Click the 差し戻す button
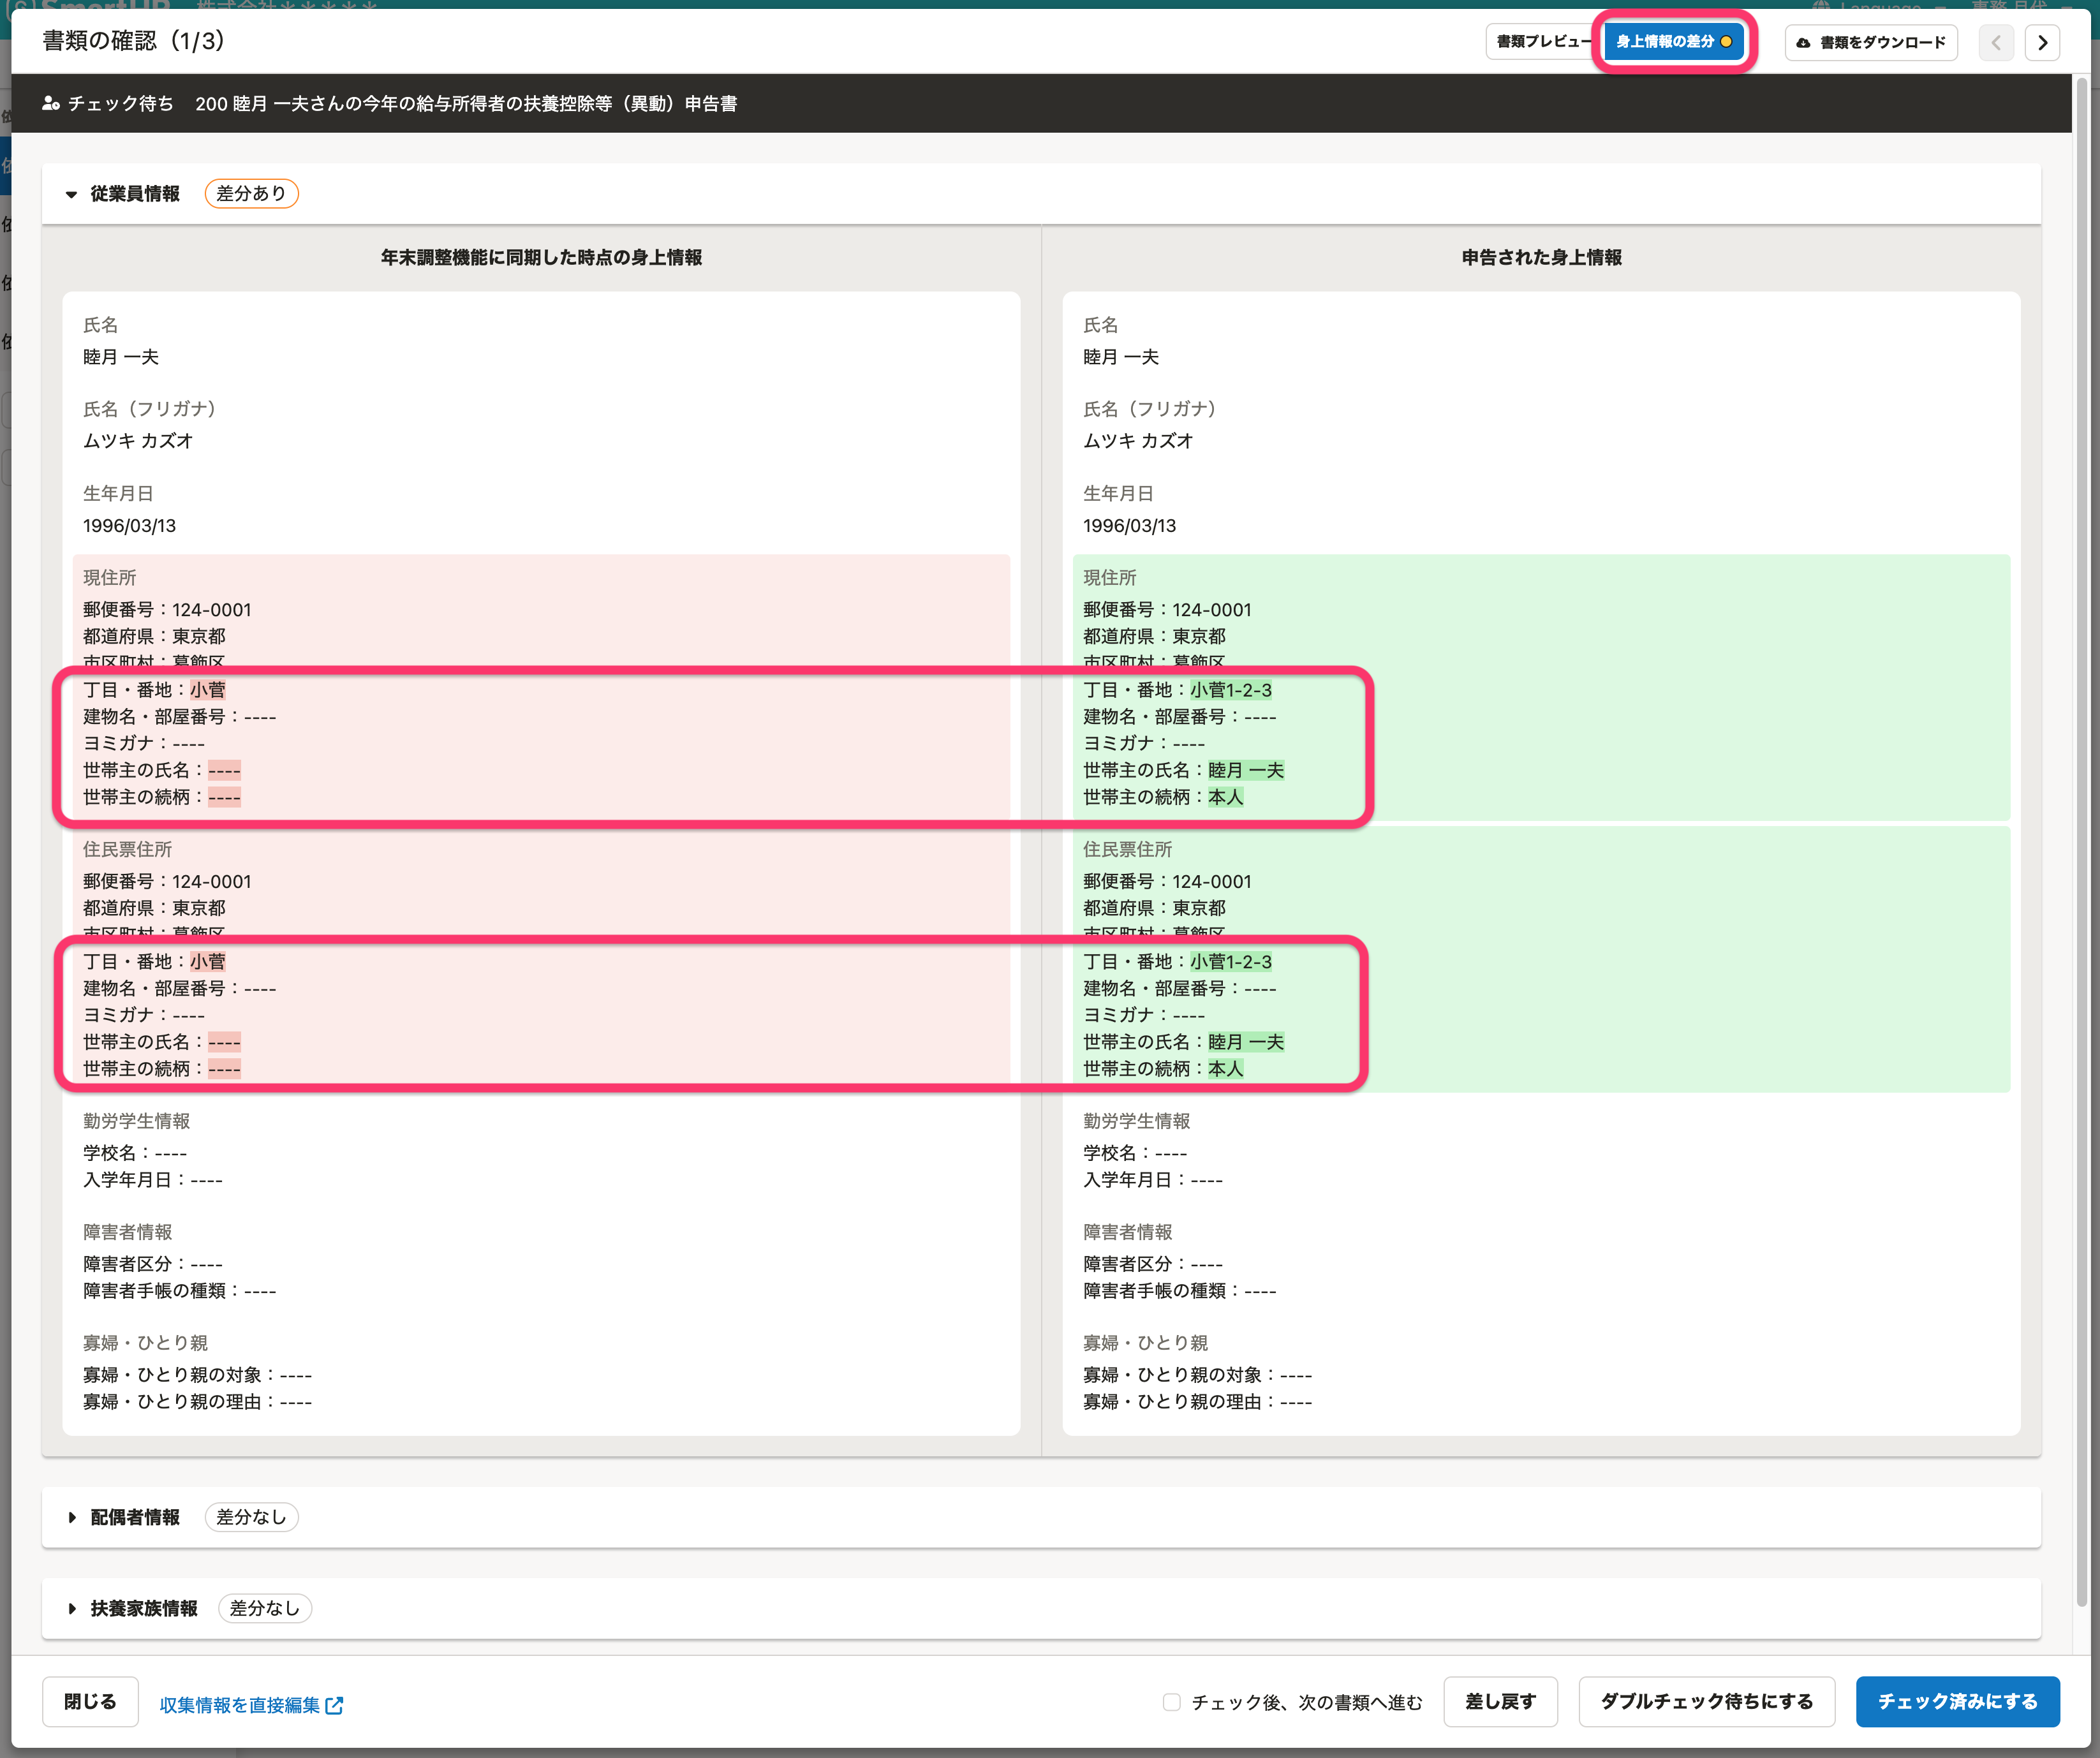 1500,1701
